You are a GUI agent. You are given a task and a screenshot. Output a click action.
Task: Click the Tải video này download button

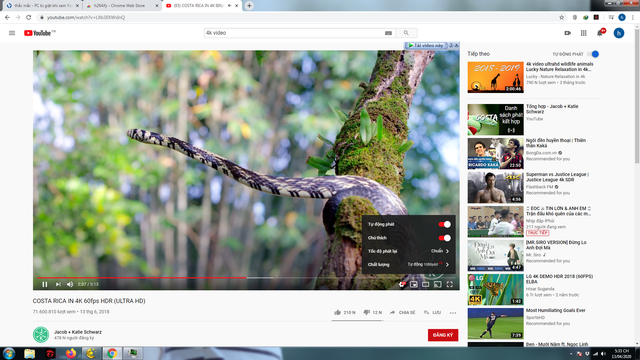click(426, 45)
